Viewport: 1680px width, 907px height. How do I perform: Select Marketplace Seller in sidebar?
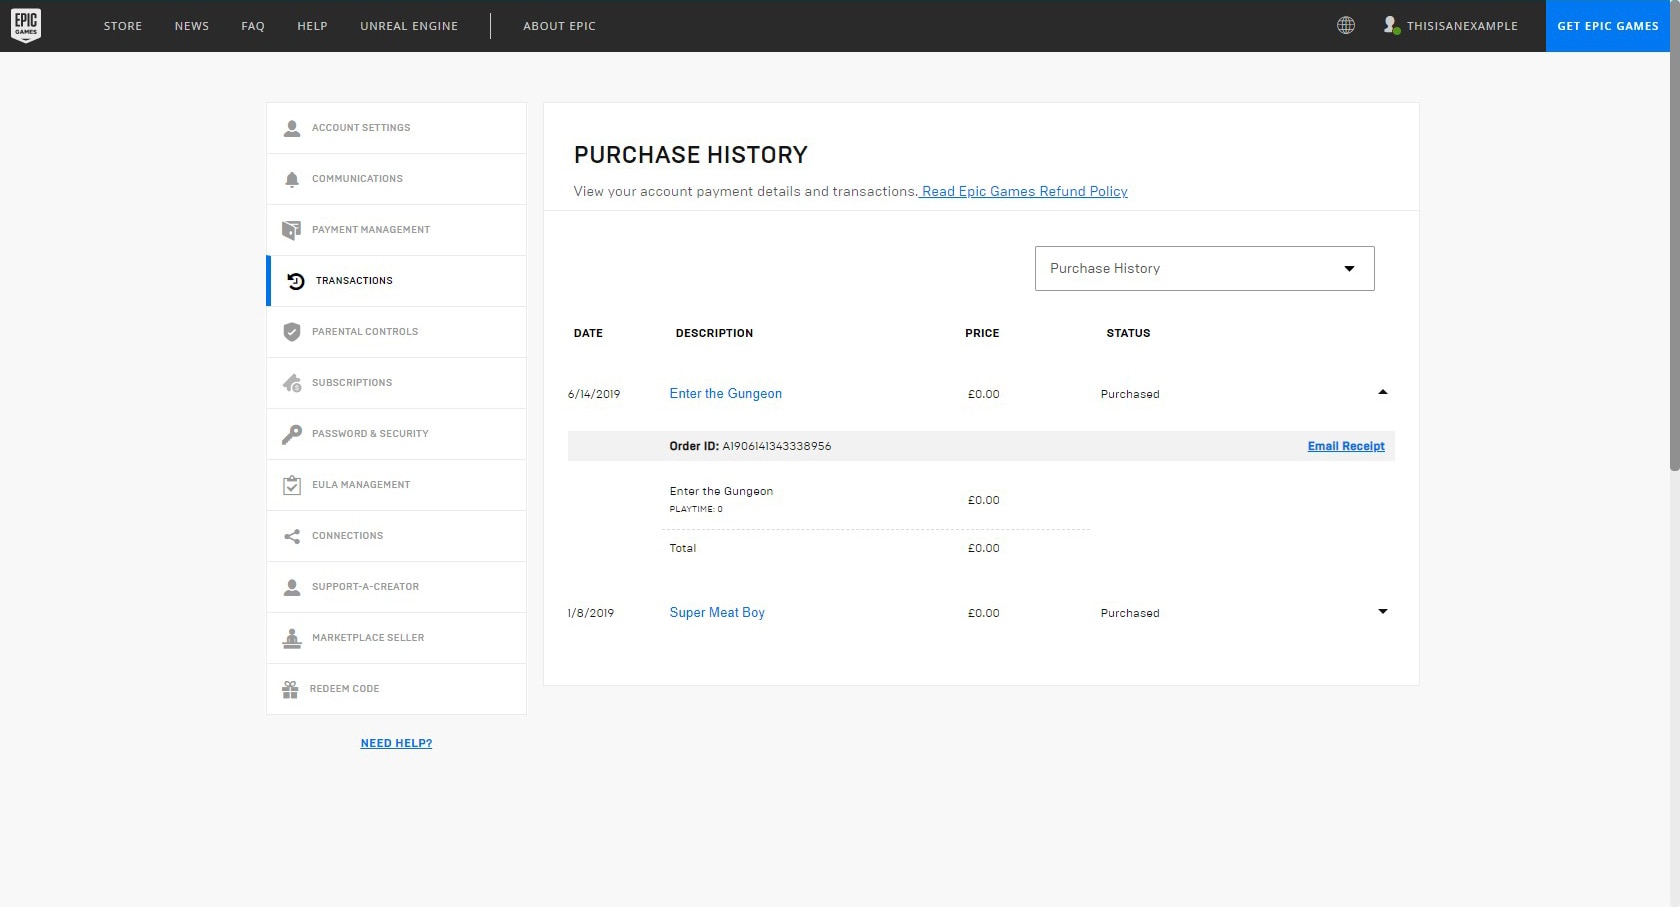point(396,638)
